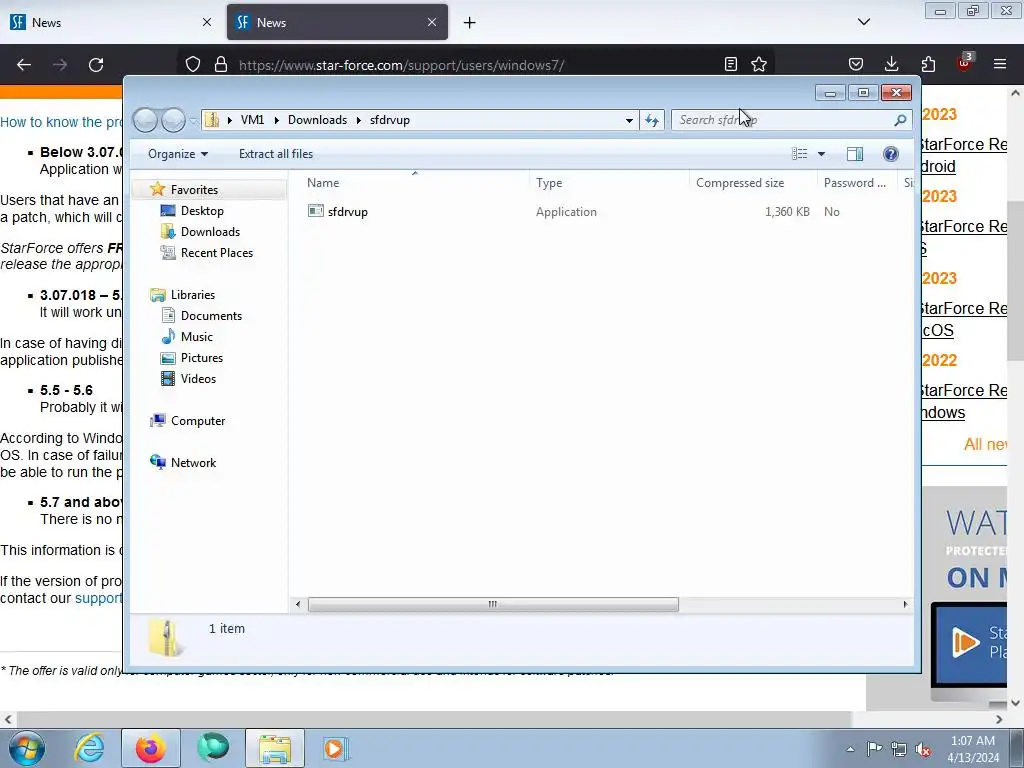Screen dimensions: 1024x768
Task: Select Network in the navigation pane
Action: 193,462
